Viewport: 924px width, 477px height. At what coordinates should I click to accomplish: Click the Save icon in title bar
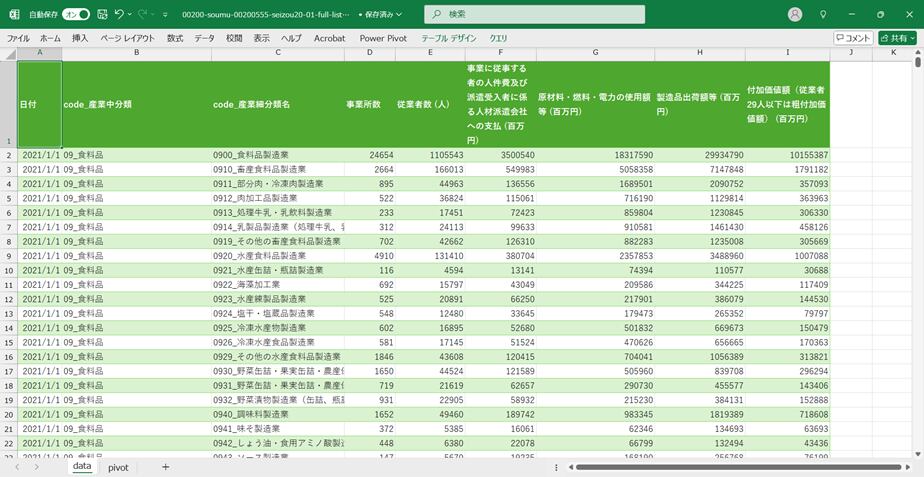pos(101,14)
